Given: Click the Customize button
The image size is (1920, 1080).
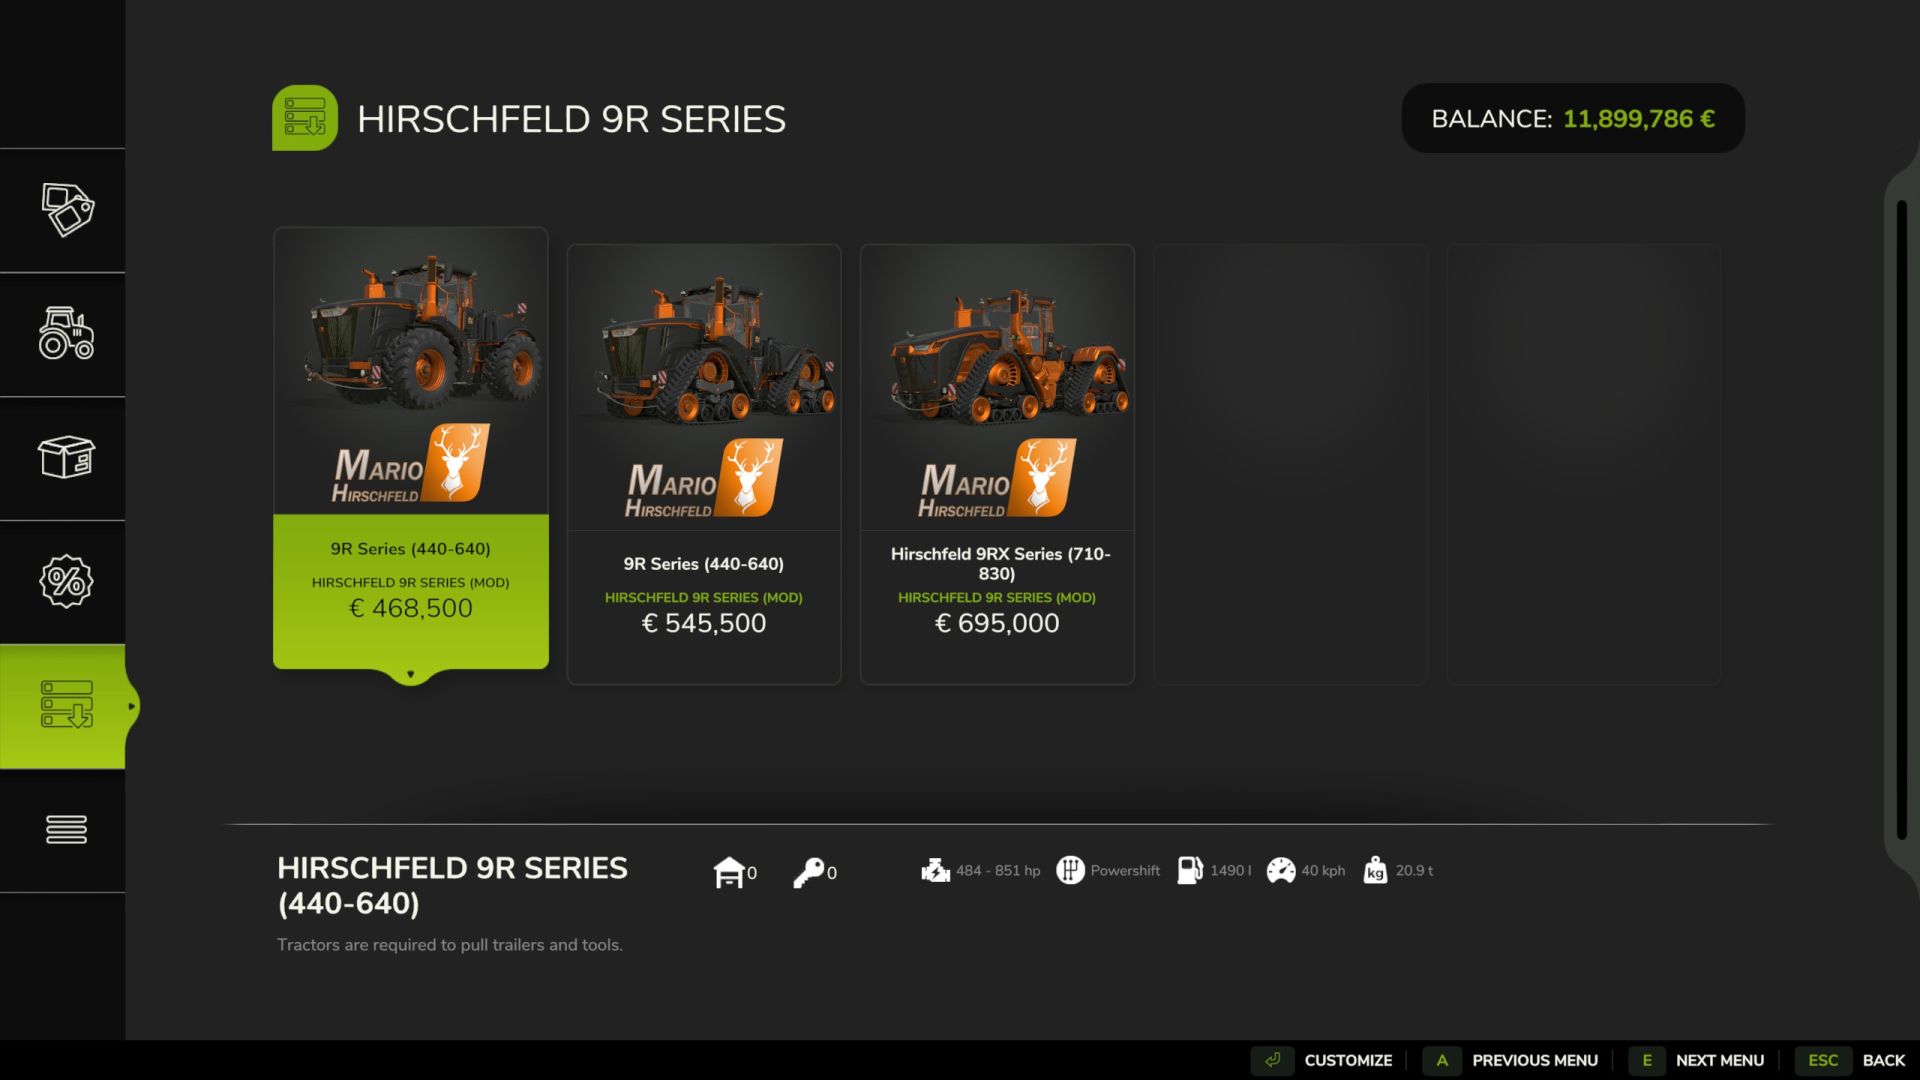Looking at the screenshot, I should pos(1323,1060).
